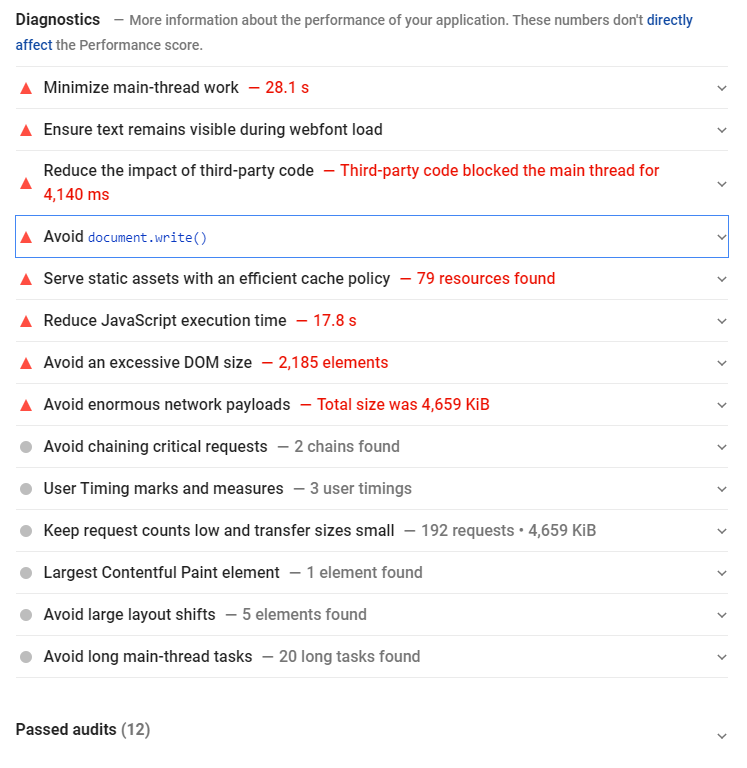Click warning triangle beside Avoid document.write()
This screenshot has width=747, height=768.
click(26, 237)
